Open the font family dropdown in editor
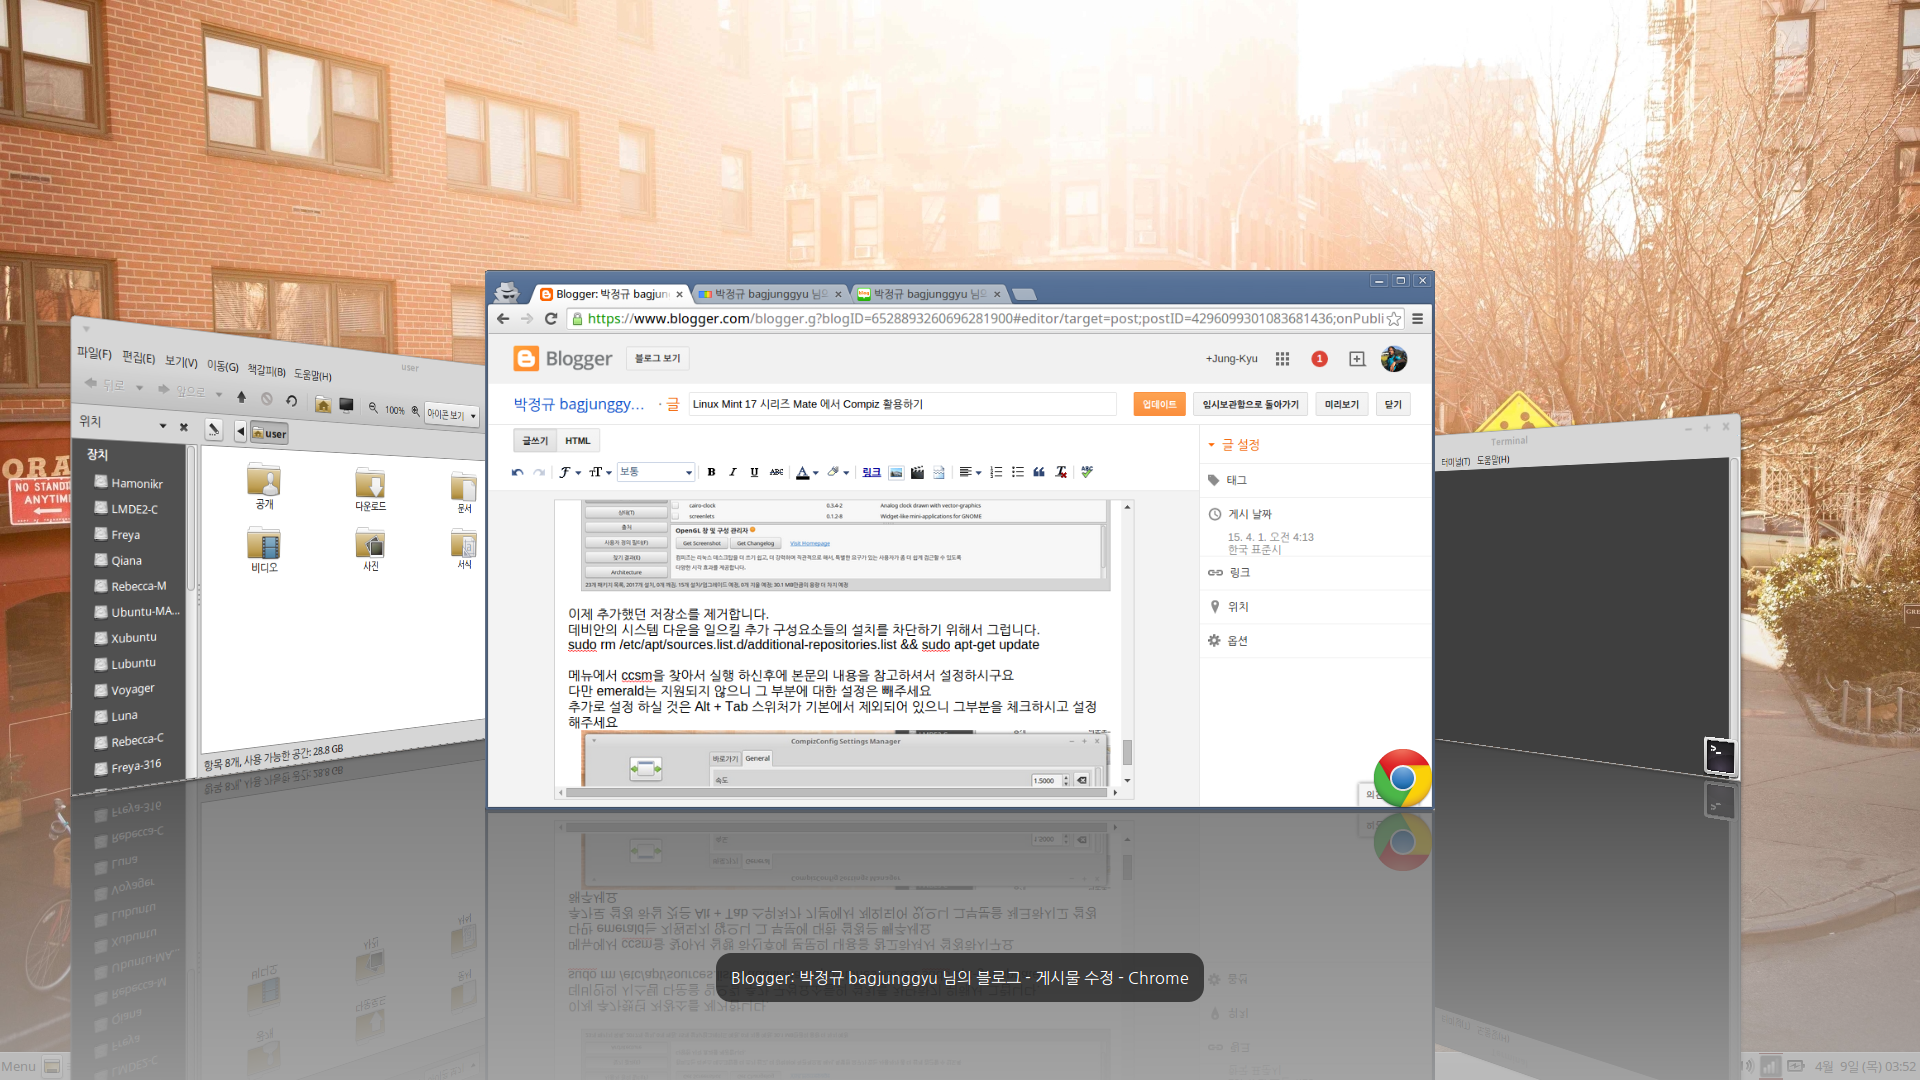Viewport: 1920px width, 1080px height. coord(570,472)
